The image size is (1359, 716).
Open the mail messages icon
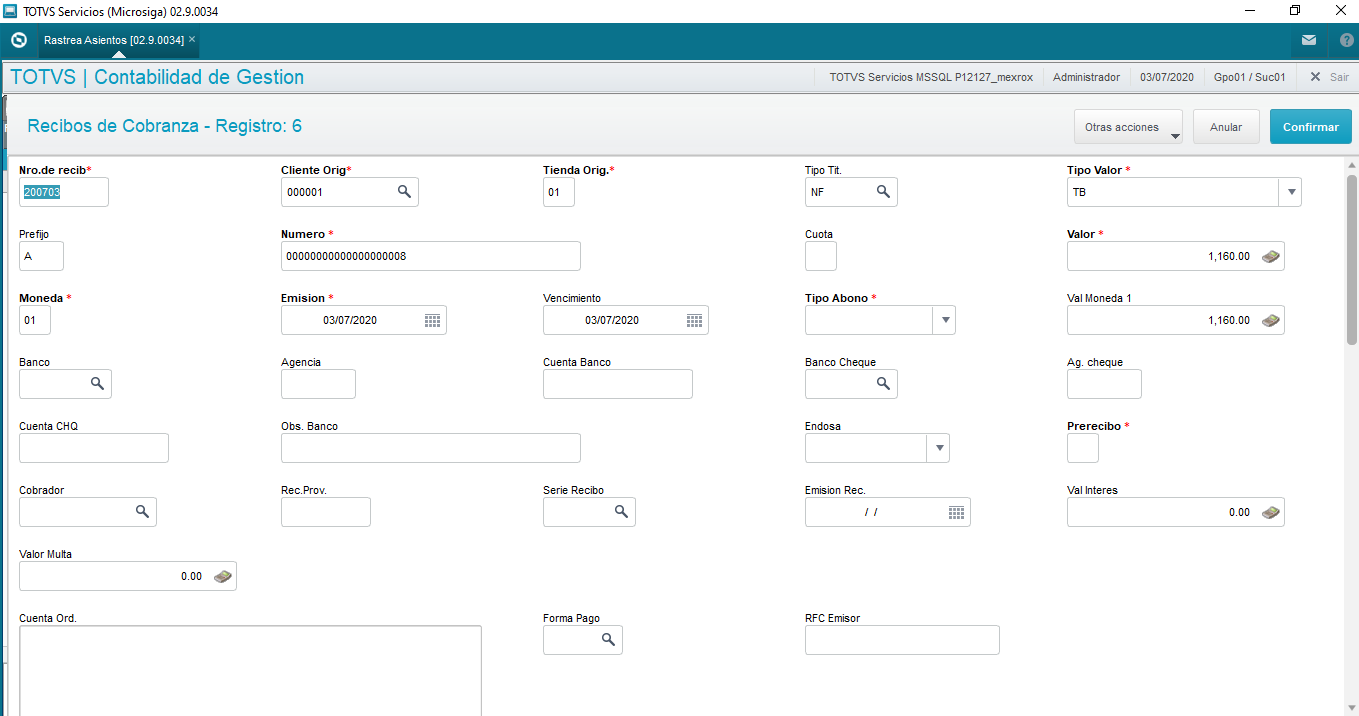pos(1309,41)
